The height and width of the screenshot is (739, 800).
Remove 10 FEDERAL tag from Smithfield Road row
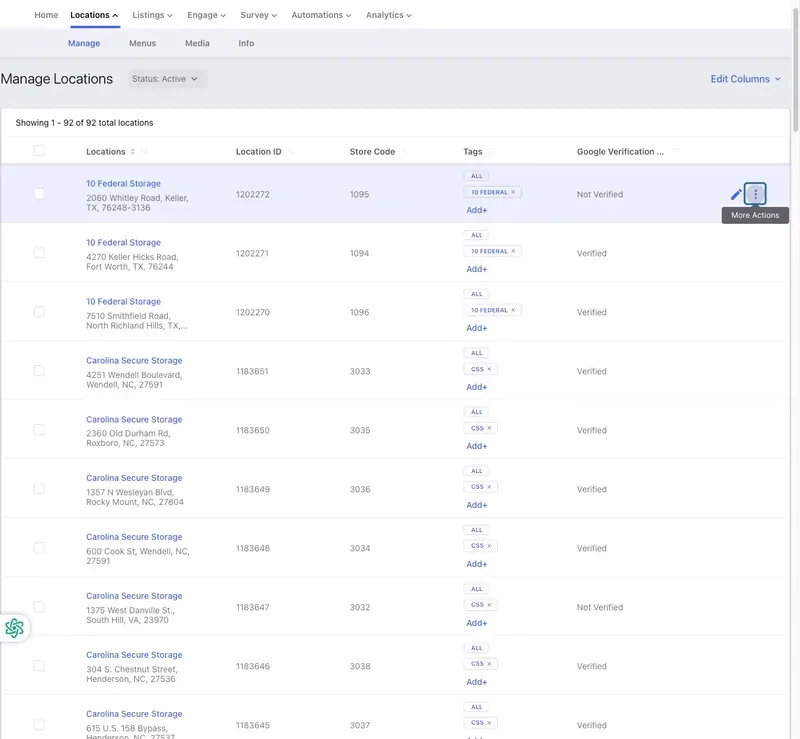(x=513, y=310)
